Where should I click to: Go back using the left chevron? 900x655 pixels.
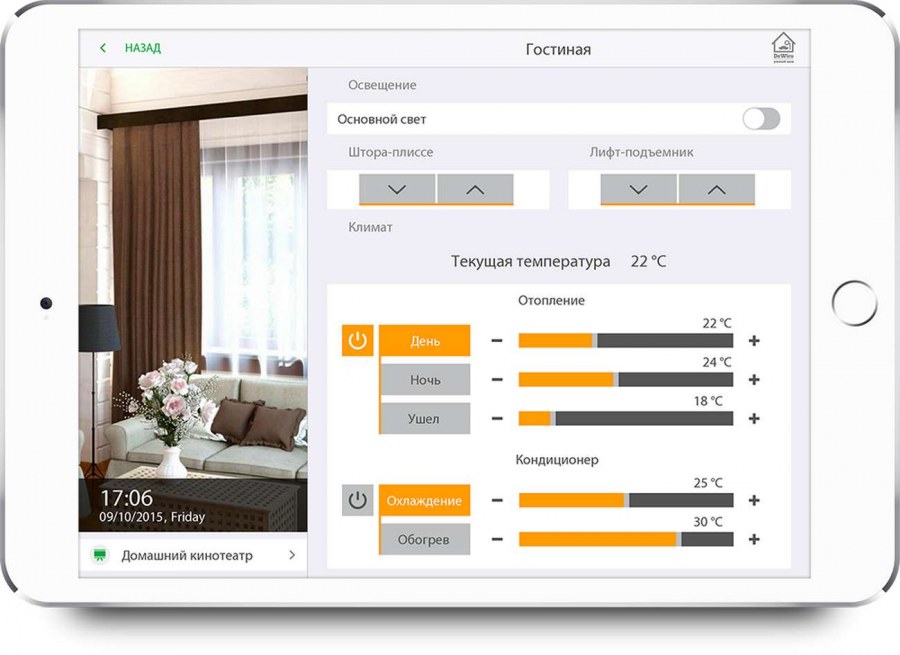click(x=103, y=48)
